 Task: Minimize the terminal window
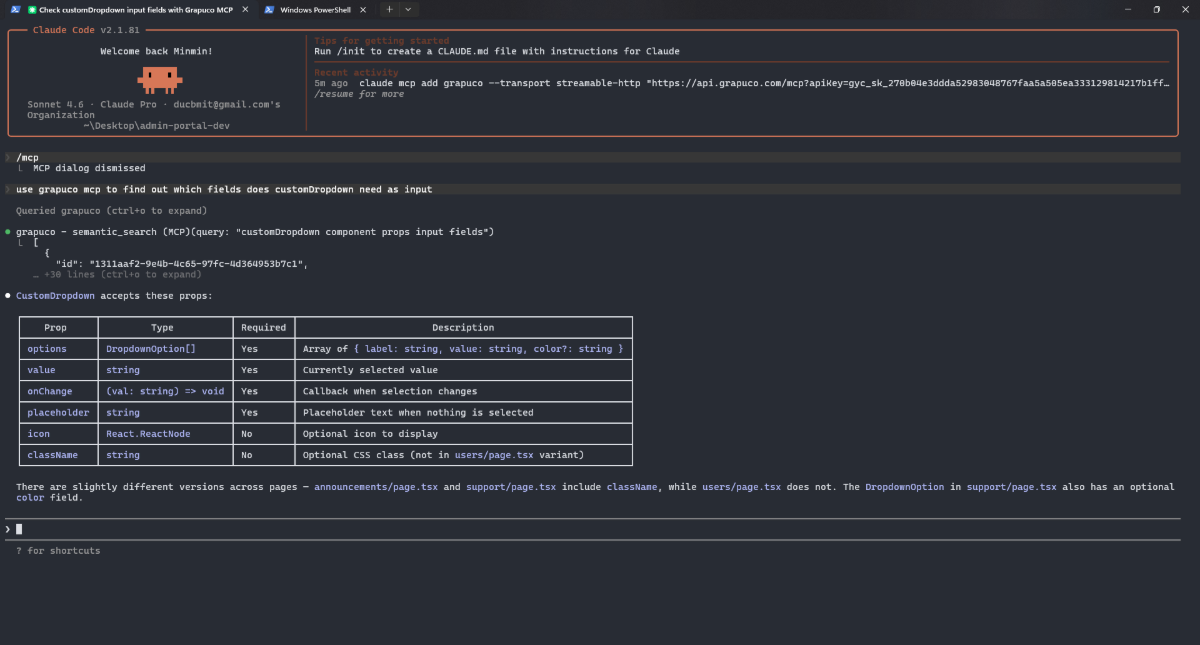(x=1128, y=9)
